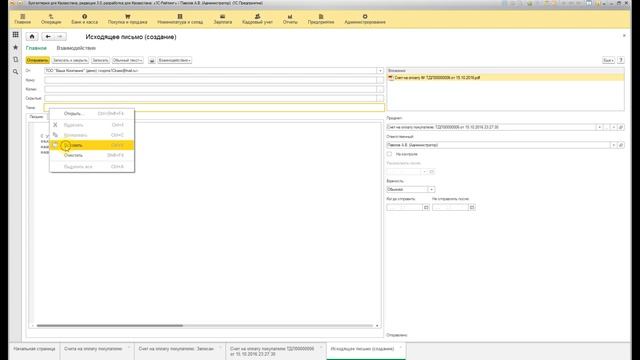Open the Отчеты section
Image resolution: width=640 pixels, height=360 pixels.
click(x=290, y=19)
